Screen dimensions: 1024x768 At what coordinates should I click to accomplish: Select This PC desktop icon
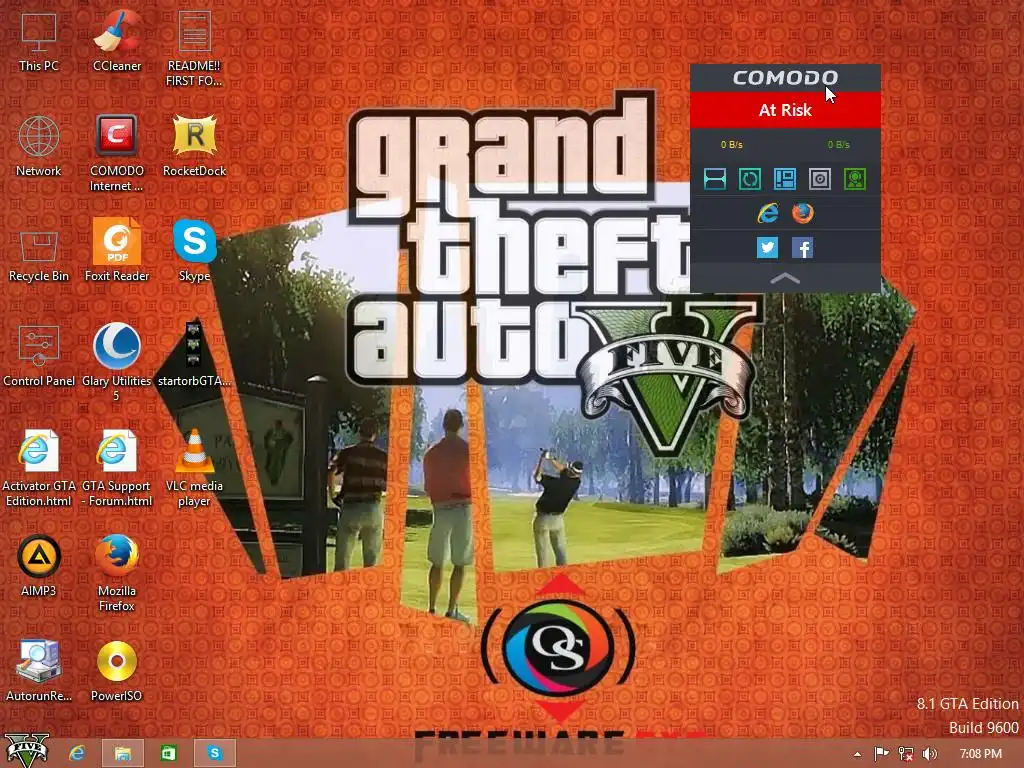tap(39, 40)
